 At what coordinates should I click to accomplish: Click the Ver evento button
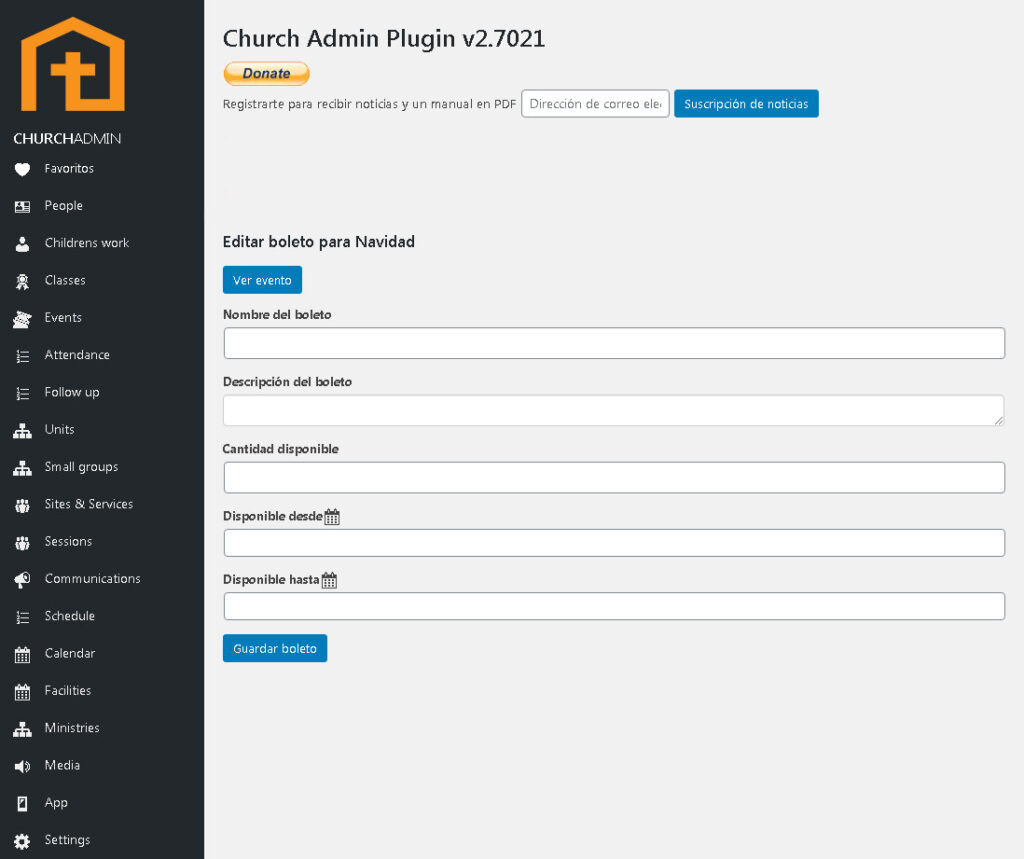click(262, 280)
